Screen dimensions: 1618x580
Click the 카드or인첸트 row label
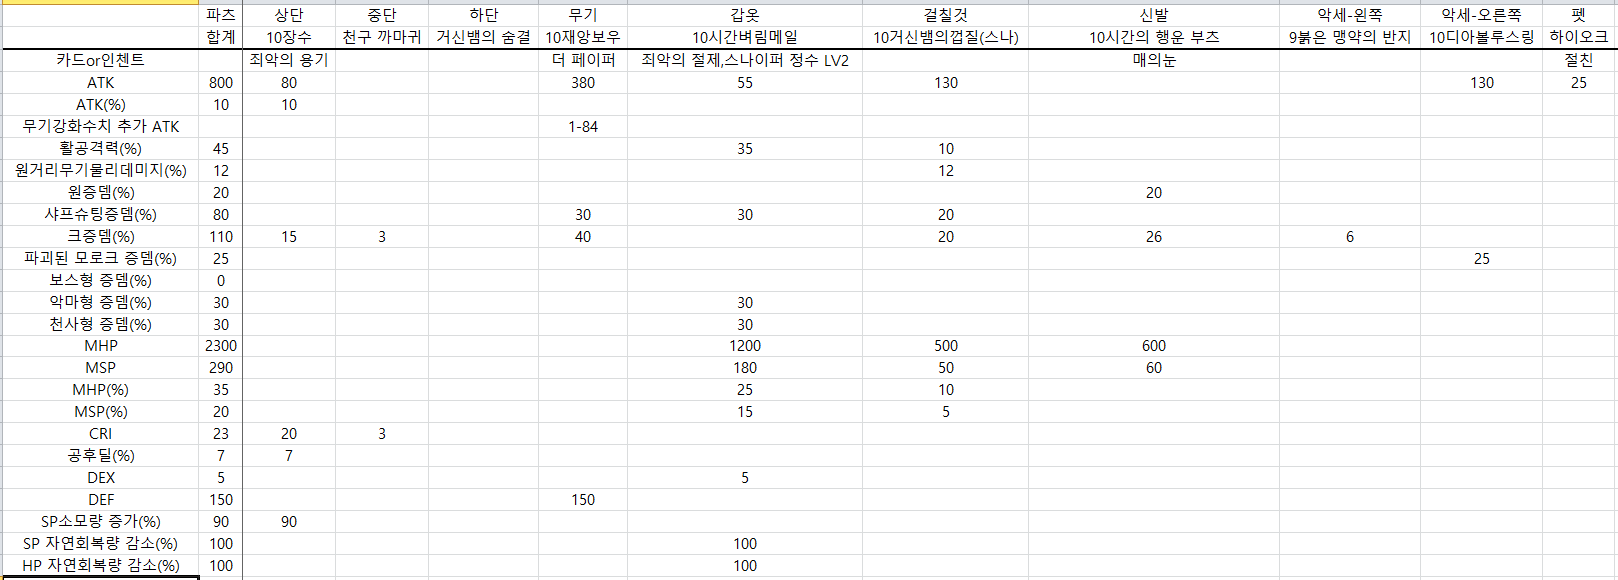point(100,60)
